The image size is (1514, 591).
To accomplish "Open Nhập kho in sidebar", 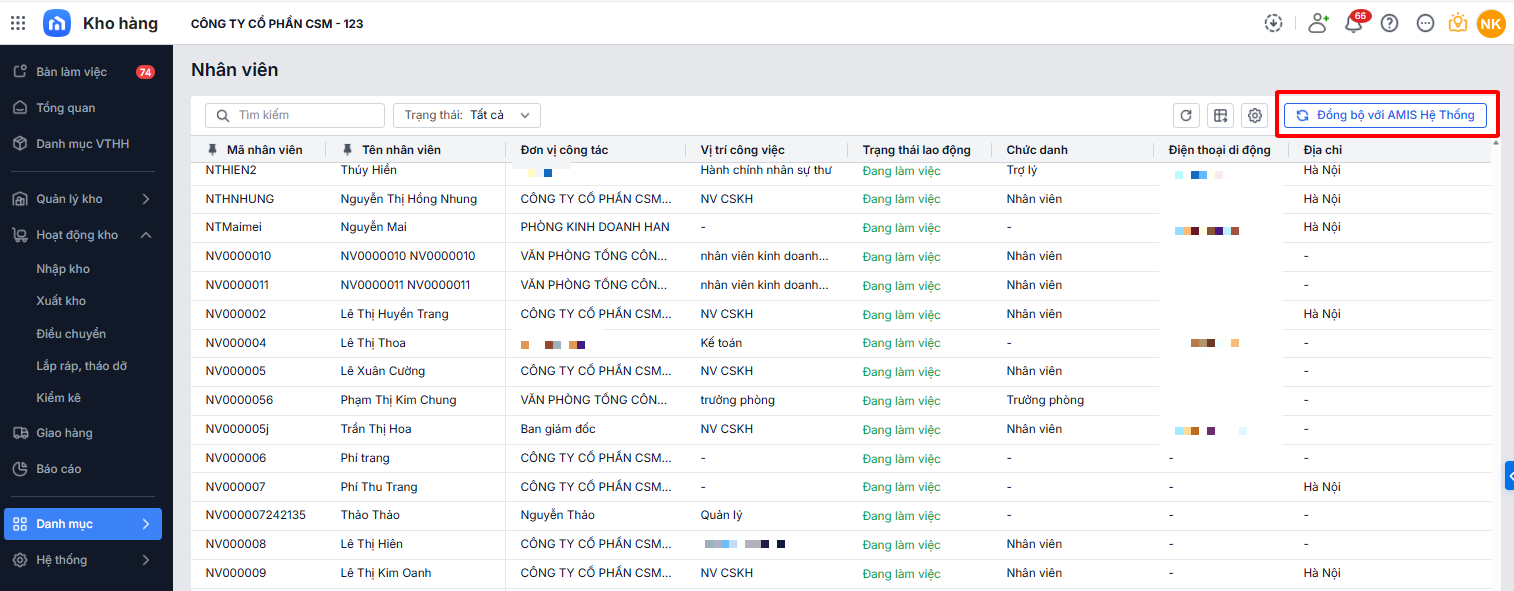I will tap(63, 269).
